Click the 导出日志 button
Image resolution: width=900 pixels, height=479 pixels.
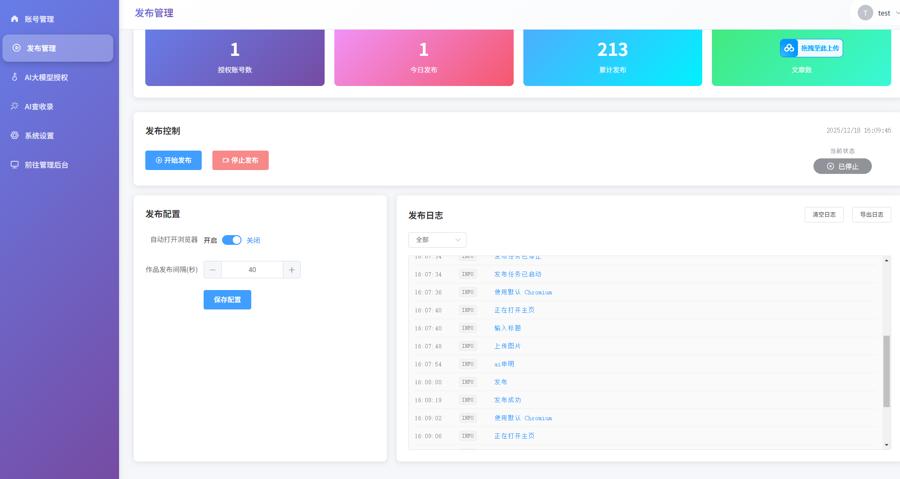(x=871, y=214)
